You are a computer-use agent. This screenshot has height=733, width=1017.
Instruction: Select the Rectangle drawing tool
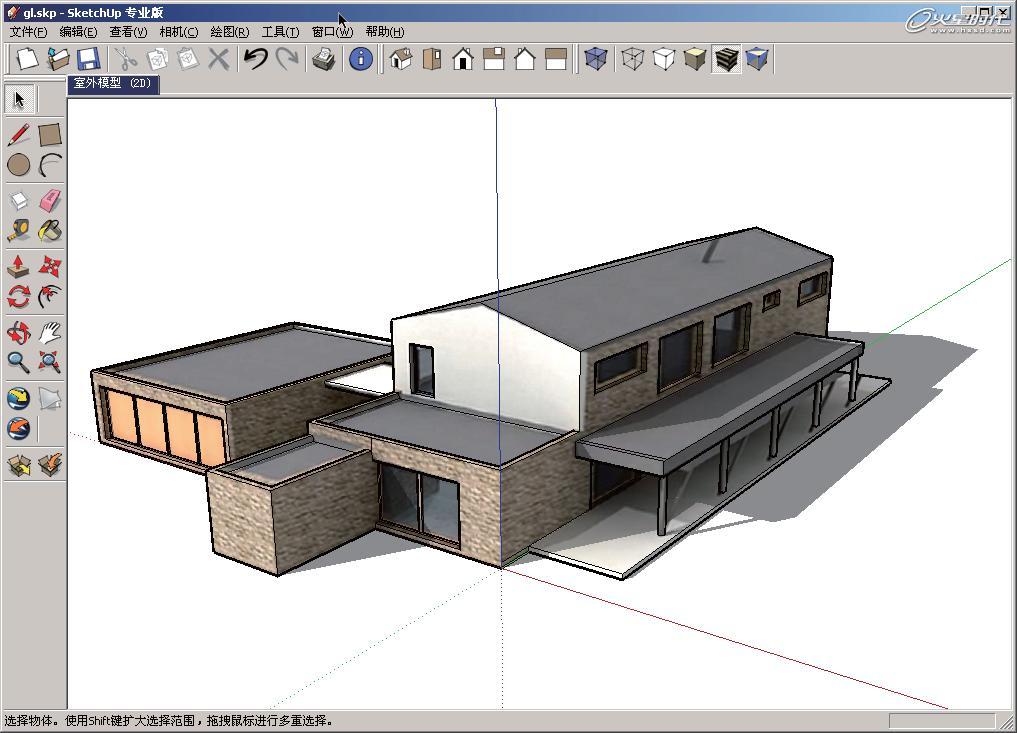[x=50, y=135]
